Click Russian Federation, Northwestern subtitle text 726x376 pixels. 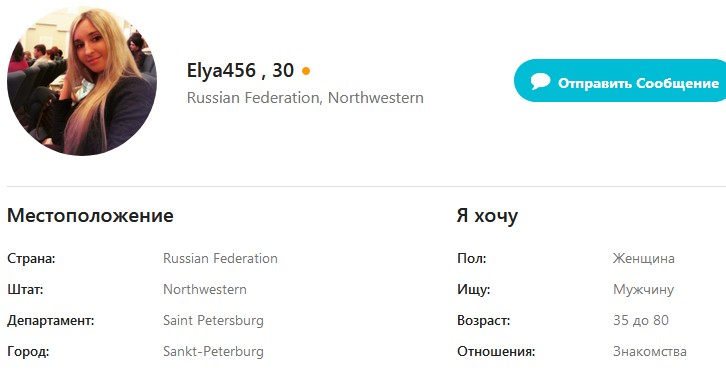305,98
